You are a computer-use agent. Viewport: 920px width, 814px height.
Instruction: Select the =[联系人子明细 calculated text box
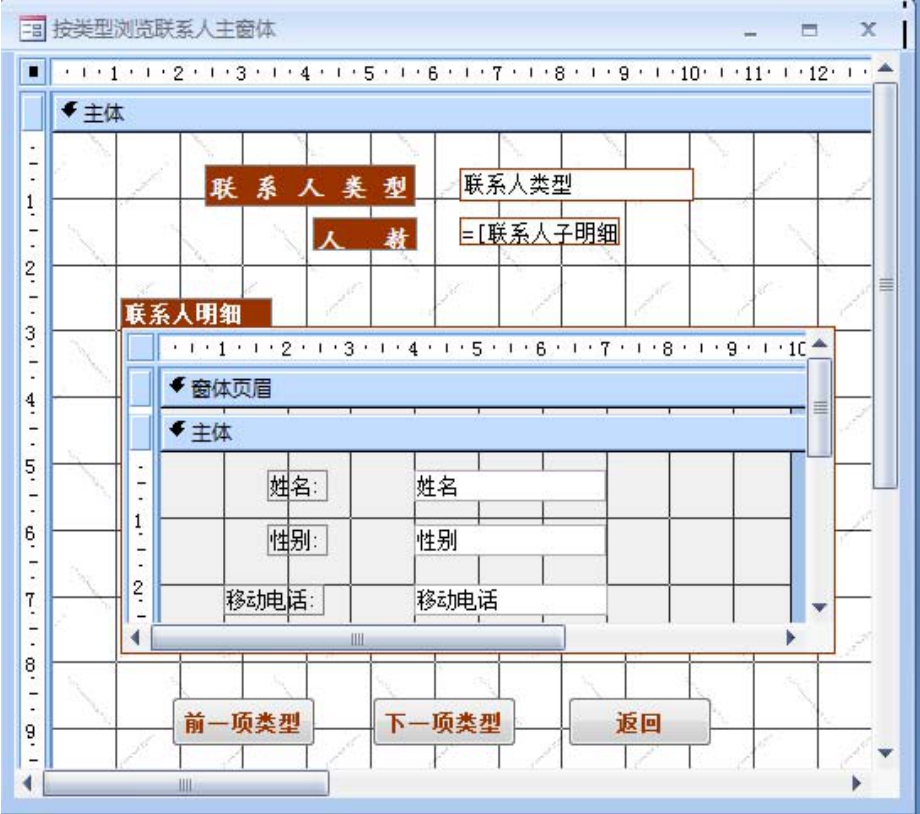click(541, 234)
